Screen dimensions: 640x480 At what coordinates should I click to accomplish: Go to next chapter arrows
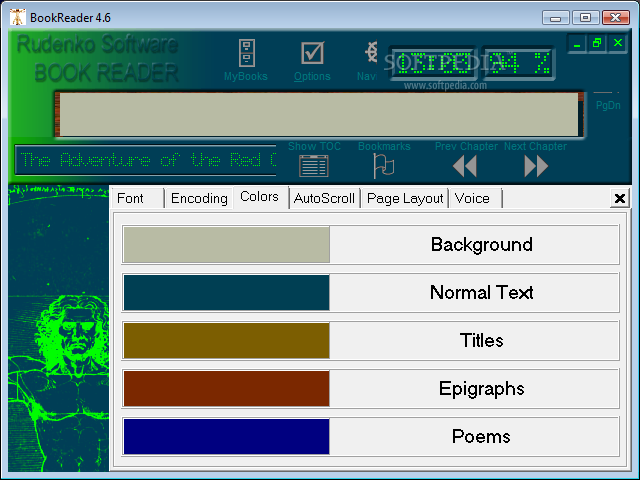tap(536, 167)
